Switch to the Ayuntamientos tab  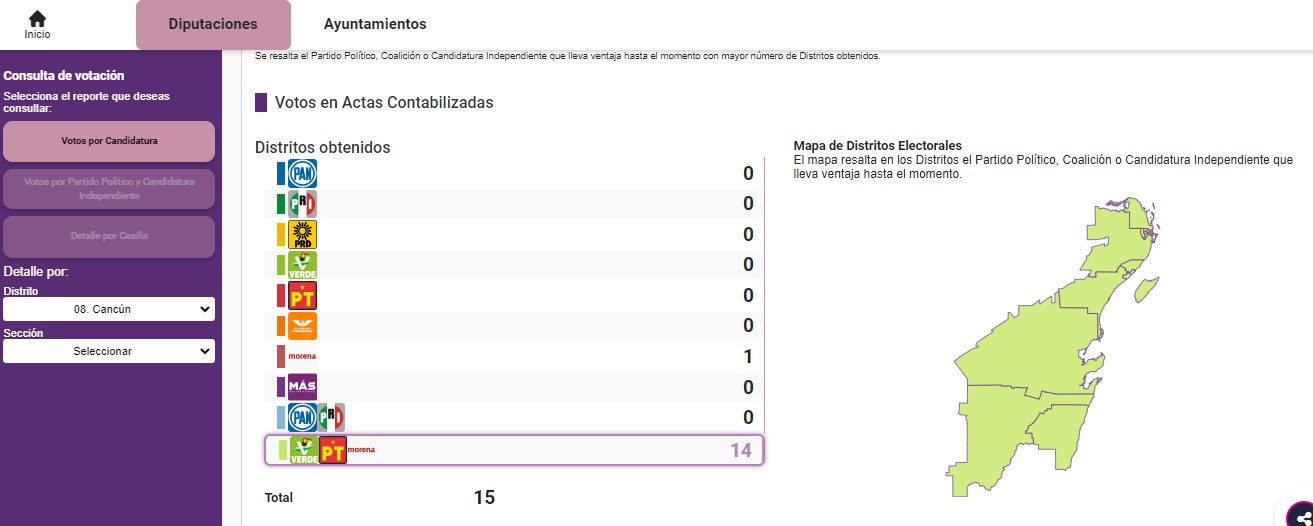coord(375,24)
